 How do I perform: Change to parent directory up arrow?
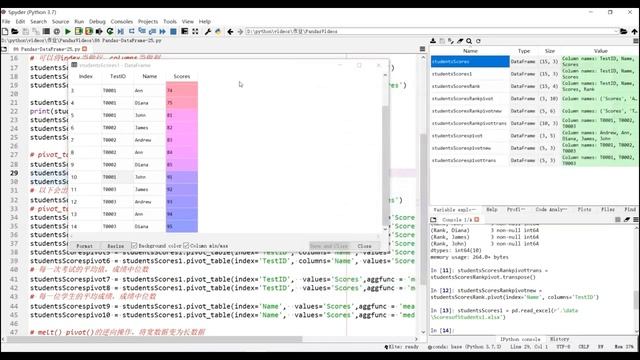(x=634, y=31)
